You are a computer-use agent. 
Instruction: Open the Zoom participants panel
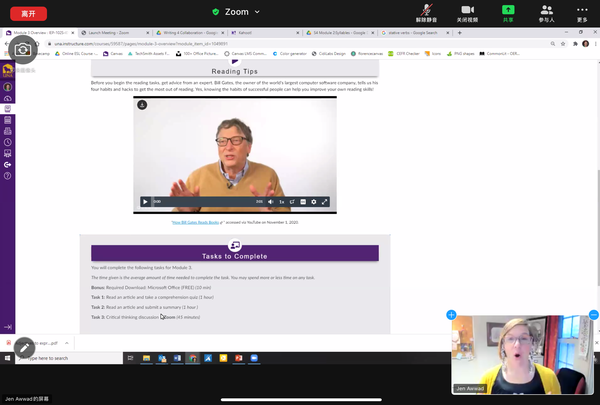pyautogui.click(x=546, y=12)
